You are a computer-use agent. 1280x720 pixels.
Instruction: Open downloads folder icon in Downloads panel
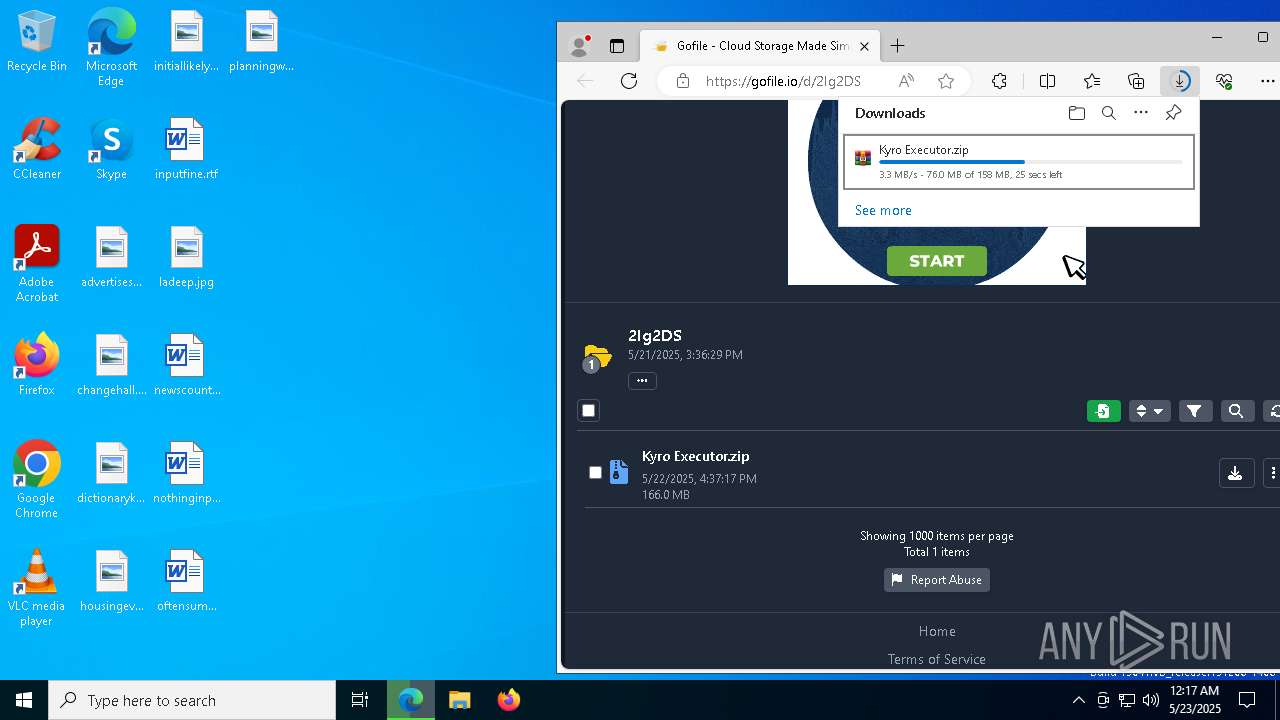pyautogui.click(x=1077, y=113)
